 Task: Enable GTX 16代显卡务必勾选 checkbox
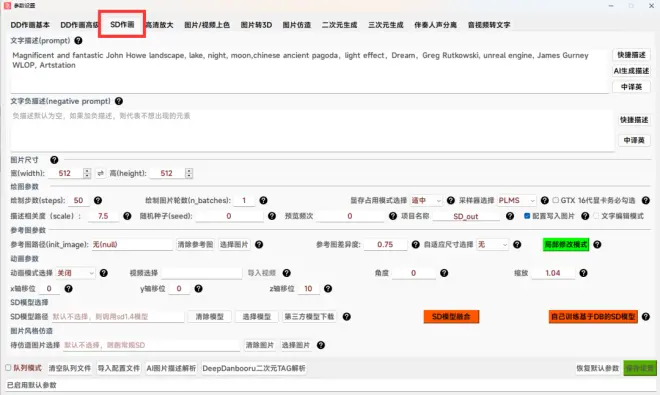556,200
